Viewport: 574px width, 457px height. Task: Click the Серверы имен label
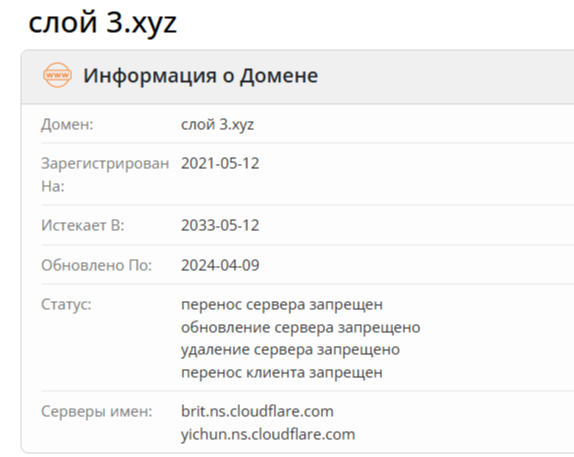[97, 412]
